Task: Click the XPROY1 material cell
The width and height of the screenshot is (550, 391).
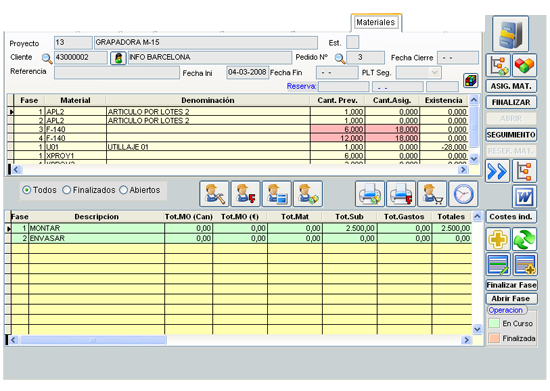Action: click(x=75, y=156)
